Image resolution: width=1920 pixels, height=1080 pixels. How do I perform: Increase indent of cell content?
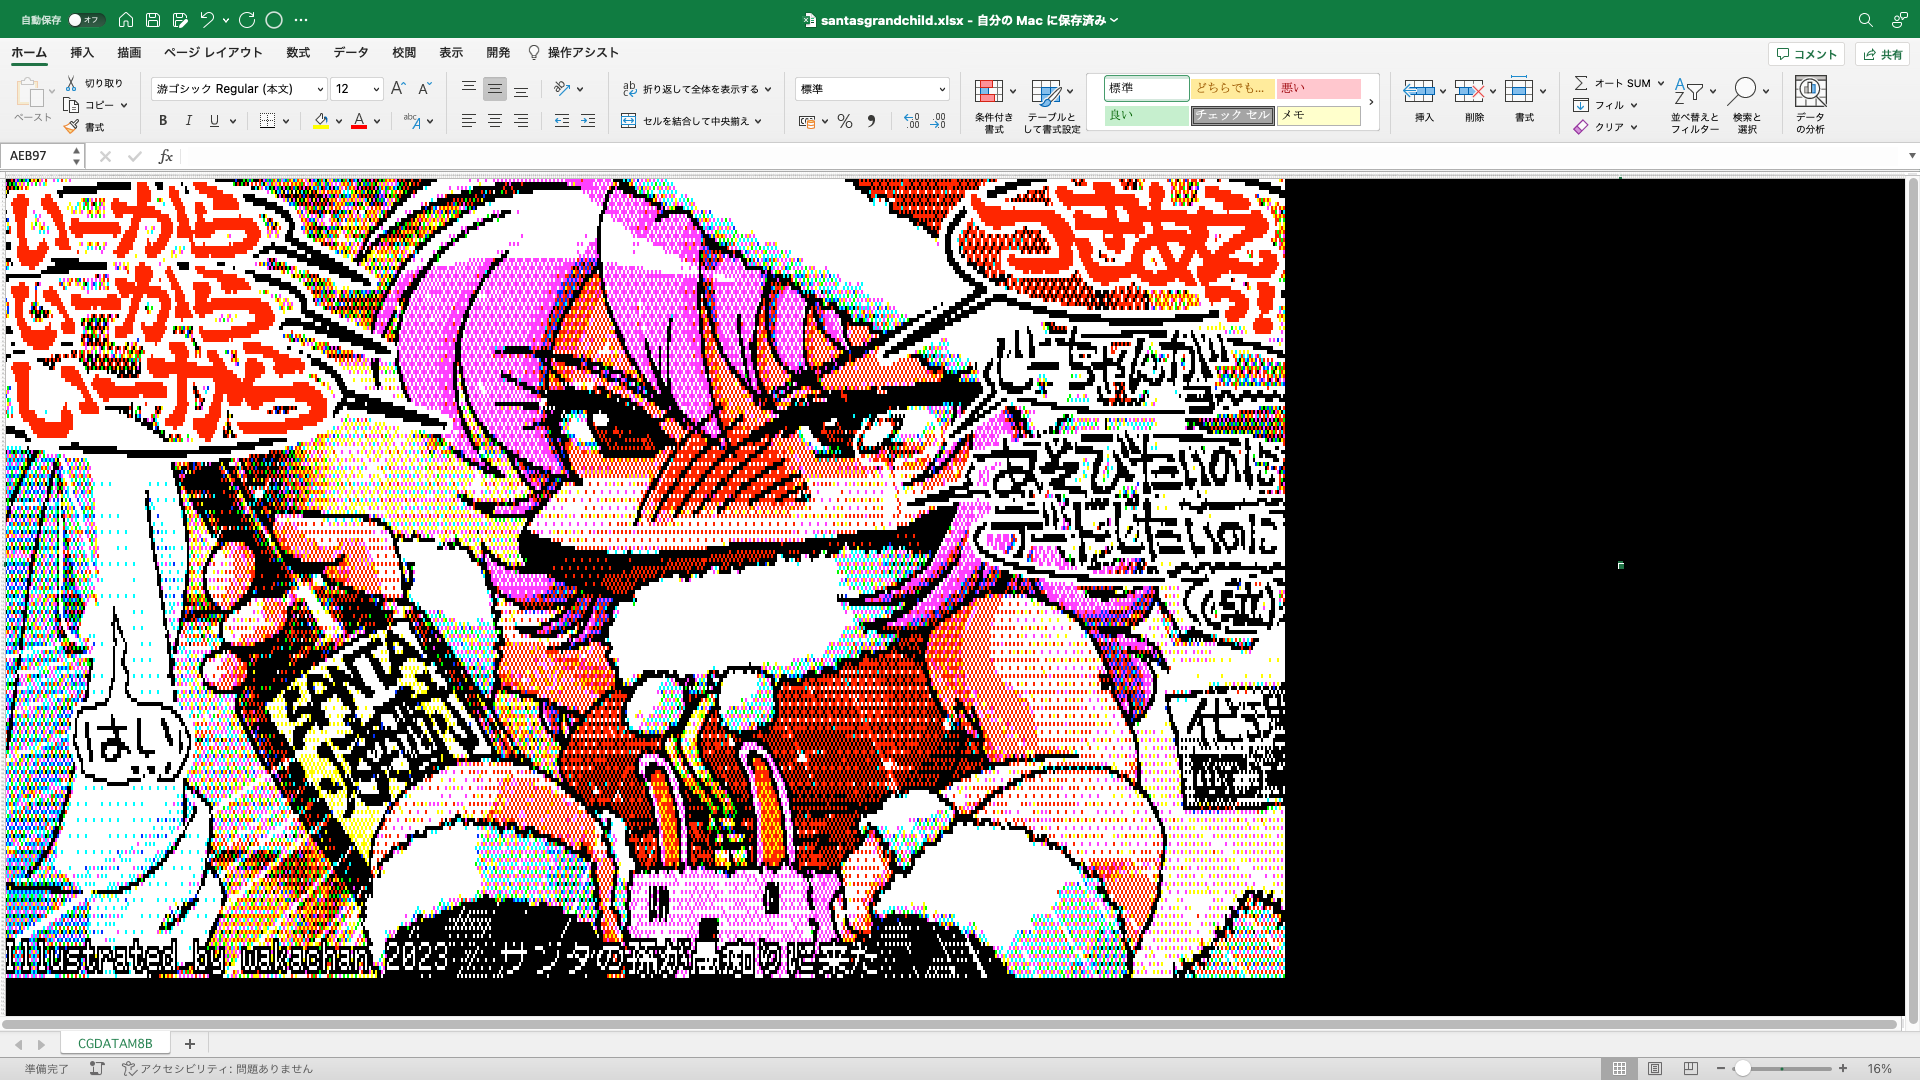pos(588,120)
